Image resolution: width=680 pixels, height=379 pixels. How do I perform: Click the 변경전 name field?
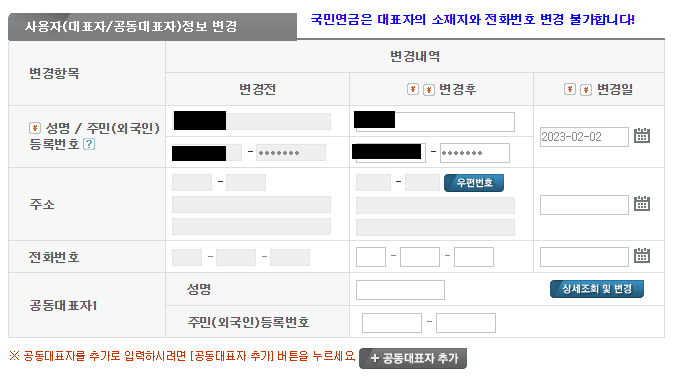pos(252,121)
